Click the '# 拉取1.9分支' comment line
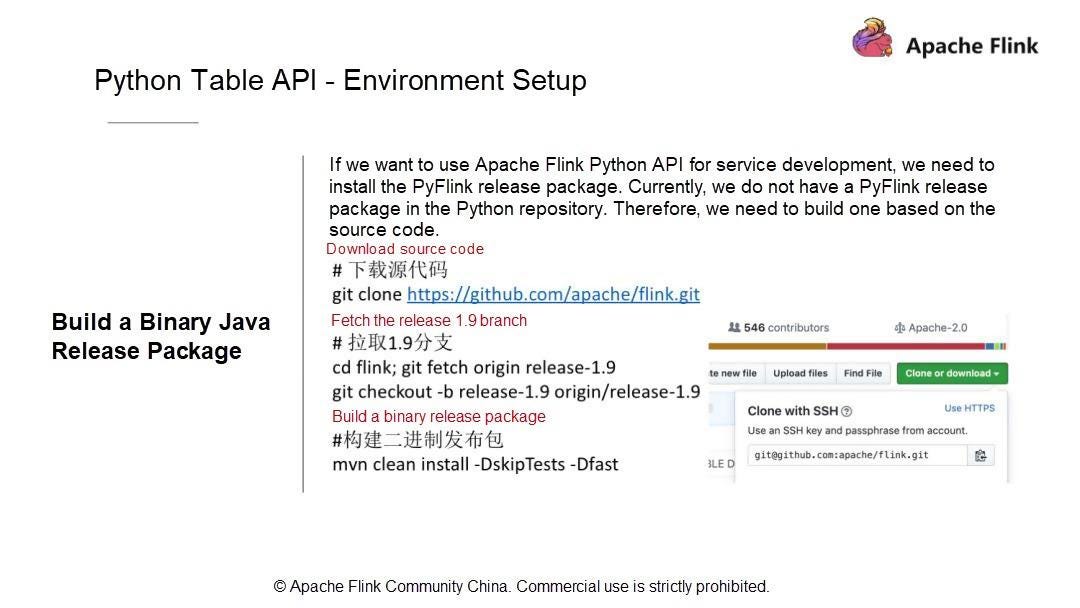Image resolution: width=1080 pixels, height=608 pixels. click(392, 343)
